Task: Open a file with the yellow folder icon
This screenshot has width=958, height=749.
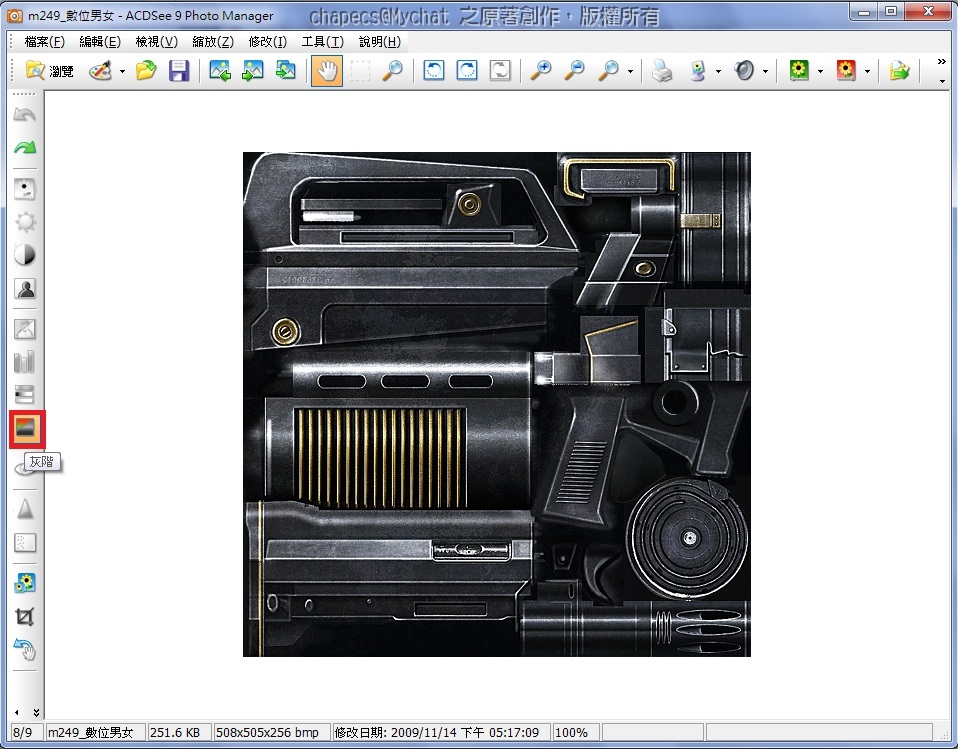Action: (146, 71)
